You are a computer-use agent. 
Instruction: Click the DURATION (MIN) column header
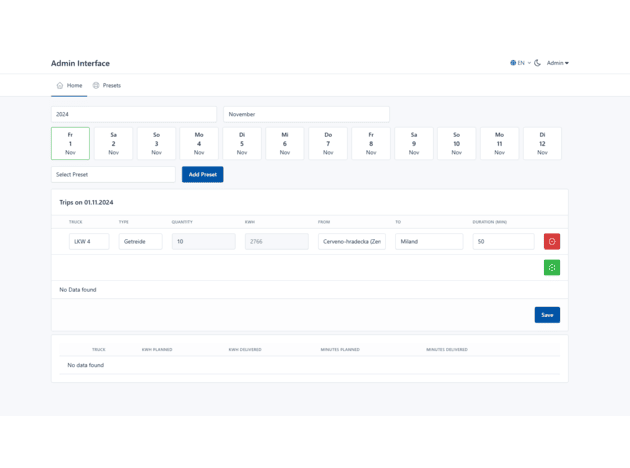(490, 222)
